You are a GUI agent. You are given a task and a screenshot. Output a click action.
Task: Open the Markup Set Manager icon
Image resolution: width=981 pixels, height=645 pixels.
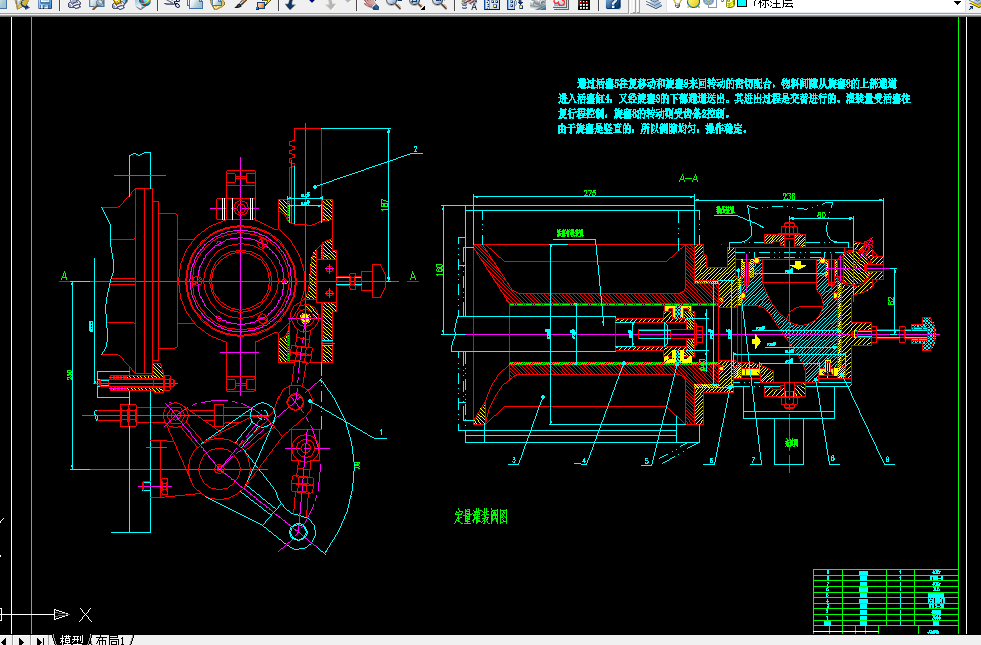(561, 4)
